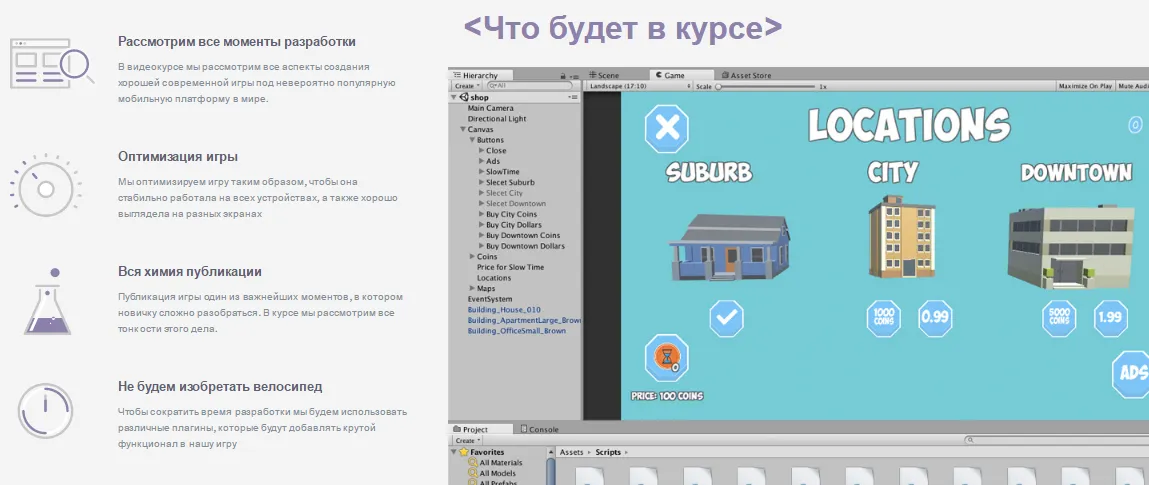1149x485 pixels.
Task: Click the hourglass slow time icon
Action: click(x=664, y=358)
